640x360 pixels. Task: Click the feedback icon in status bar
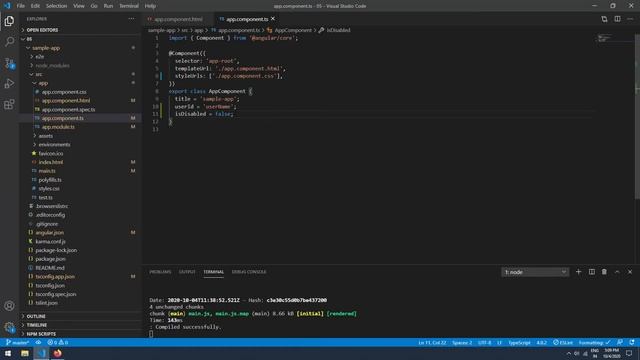point(620,342)
